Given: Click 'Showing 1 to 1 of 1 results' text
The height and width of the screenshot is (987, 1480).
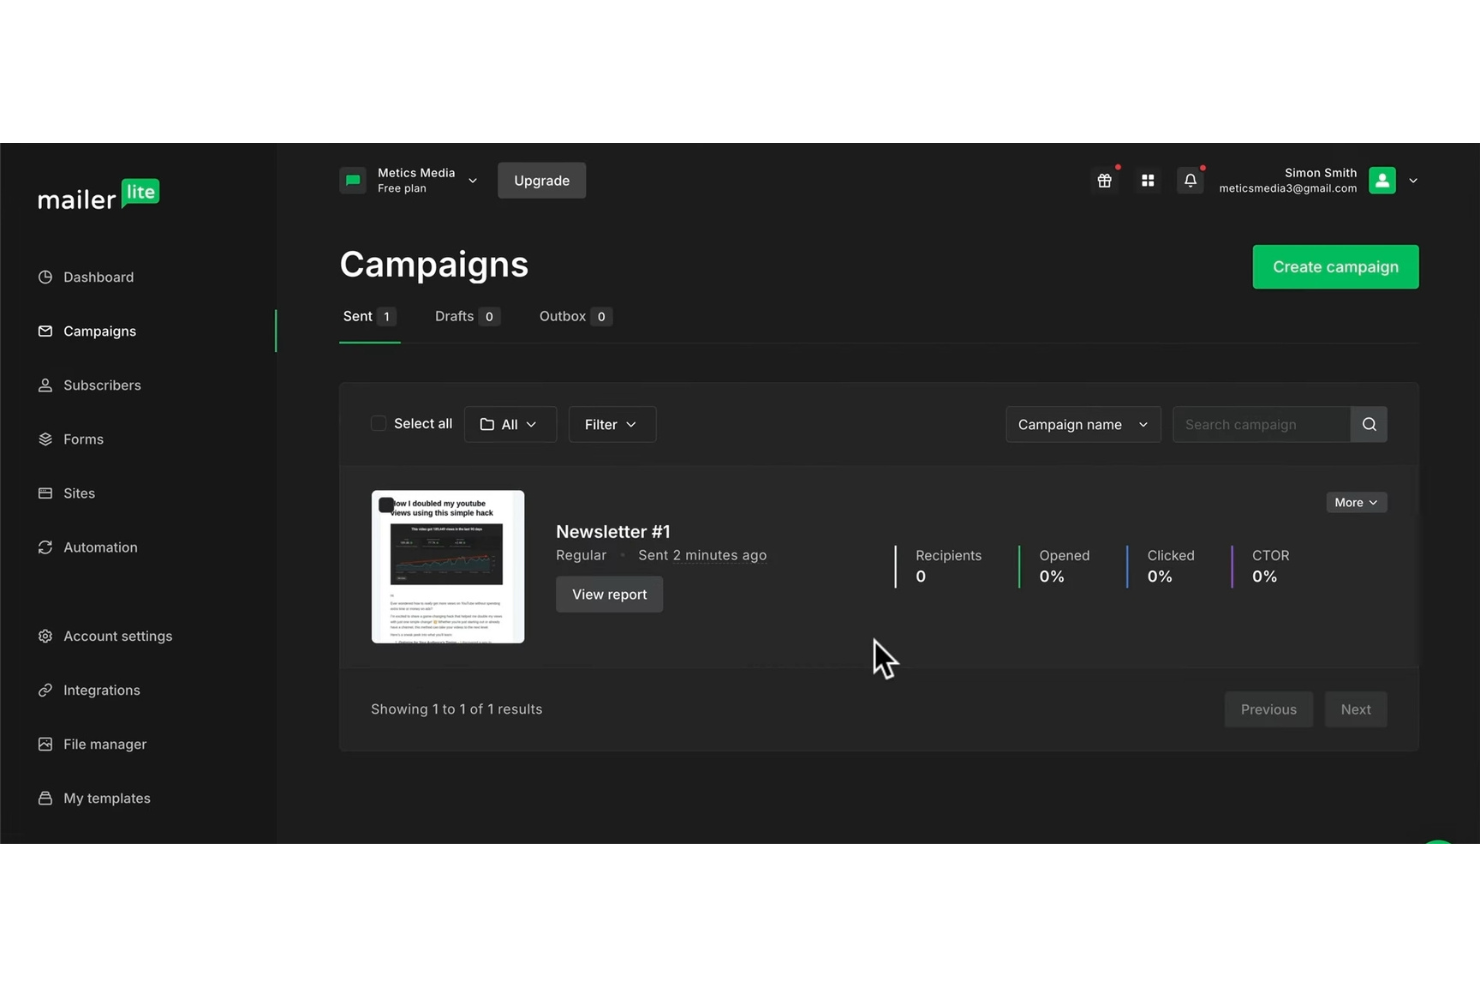Looking at the screenshot, I should (x=456, y=710).
